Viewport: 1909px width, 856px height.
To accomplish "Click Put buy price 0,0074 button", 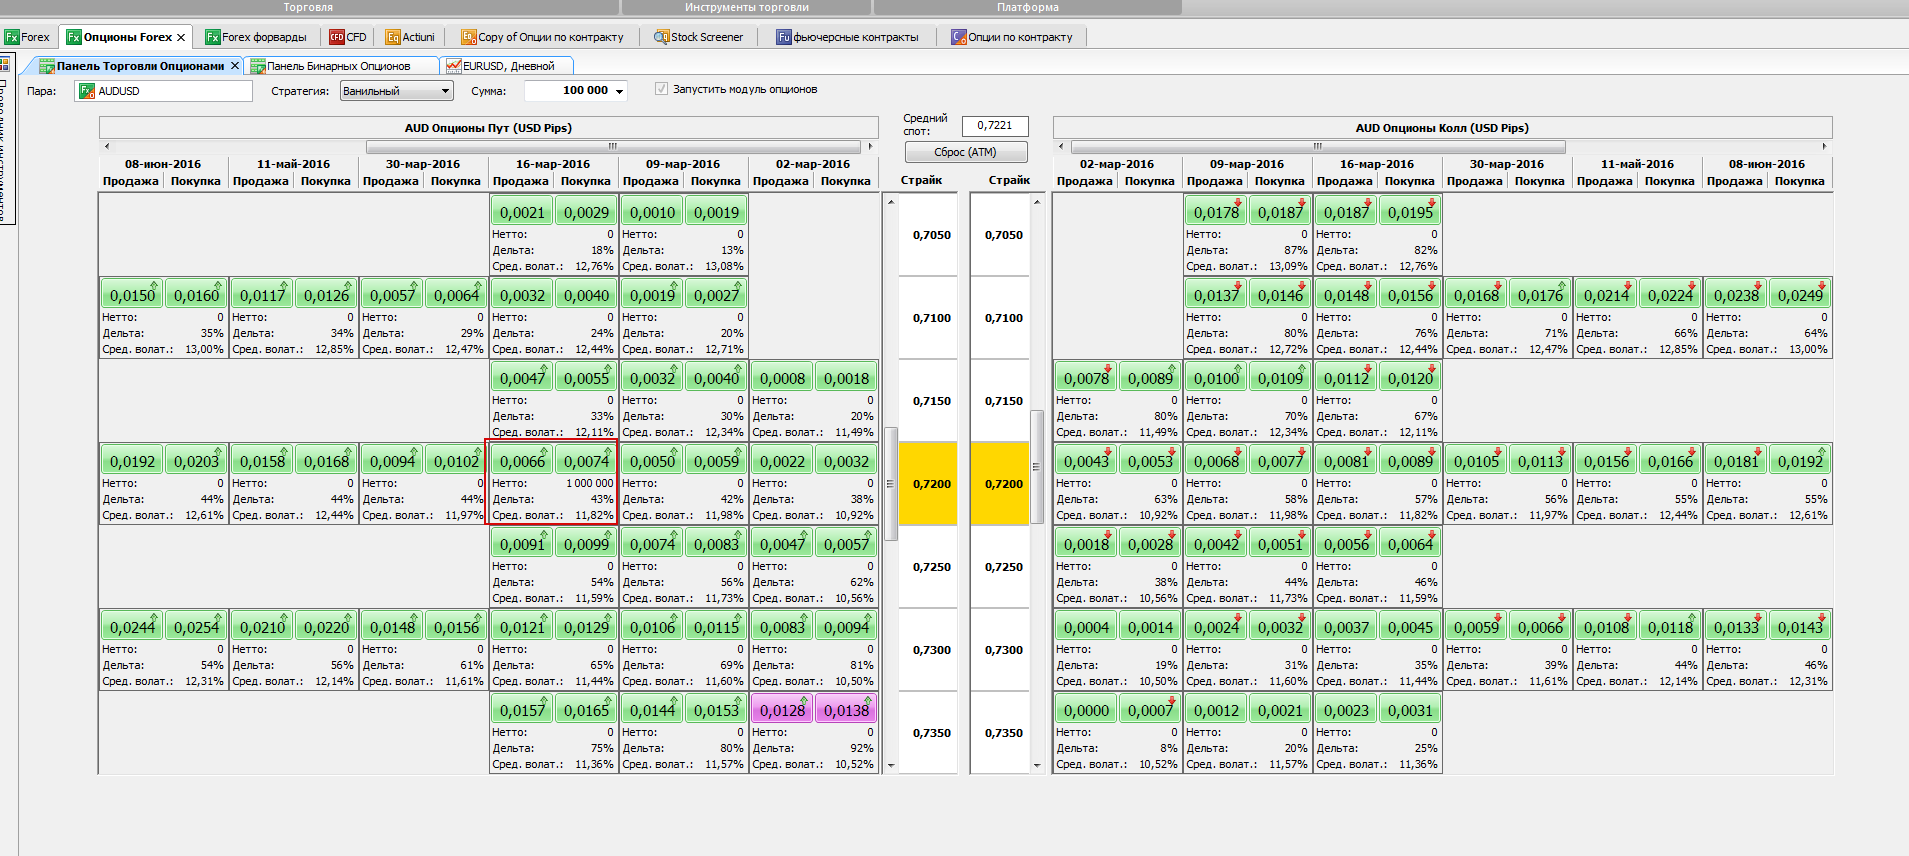I will click(x=586, y=461).
